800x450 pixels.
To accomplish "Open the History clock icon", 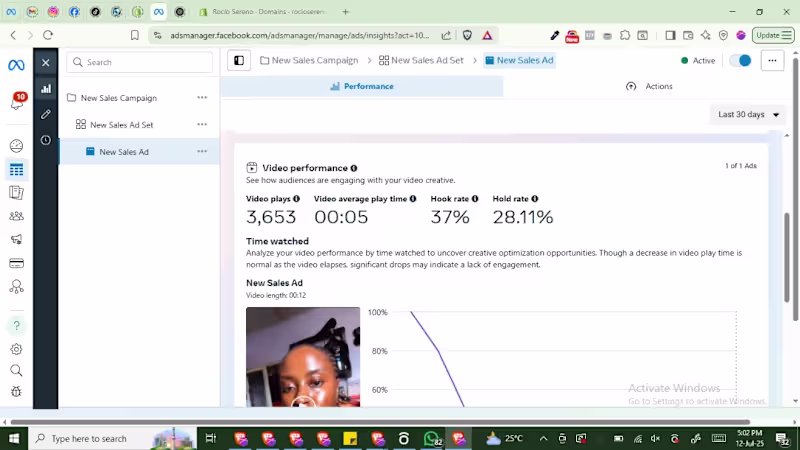I will pyautogui.click(x=46, y=140).
